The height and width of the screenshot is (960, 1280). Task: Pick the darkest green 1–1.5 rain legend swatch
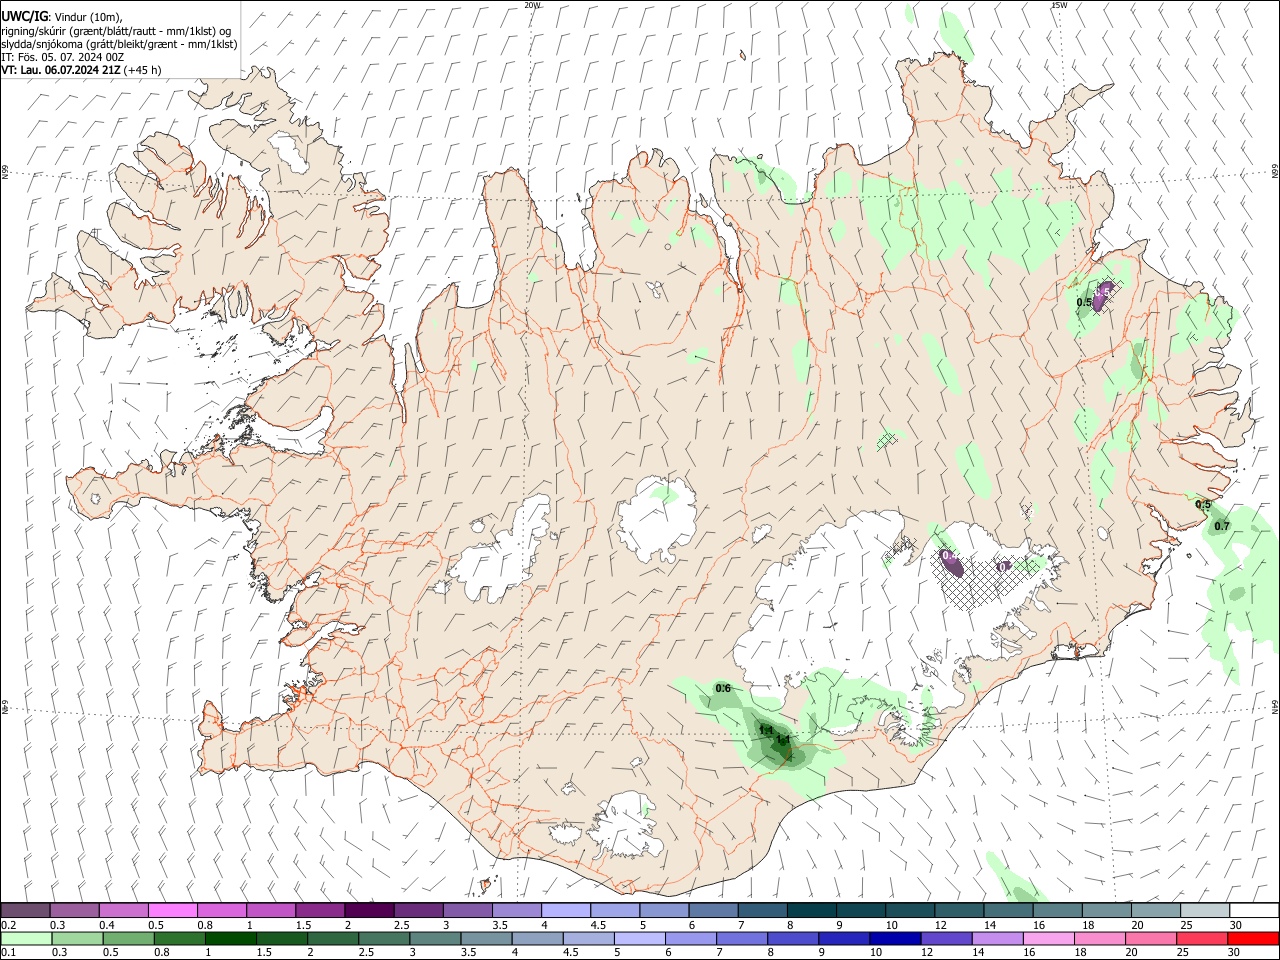pyautogui.click(x=232, y=938)
